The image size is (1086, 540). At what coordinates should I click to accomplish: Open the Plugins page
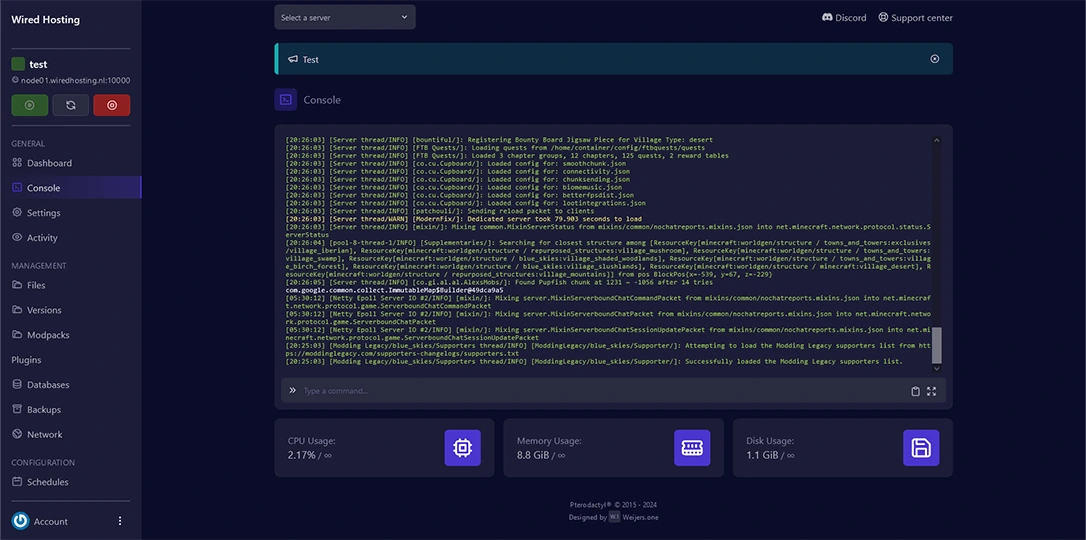26,360
